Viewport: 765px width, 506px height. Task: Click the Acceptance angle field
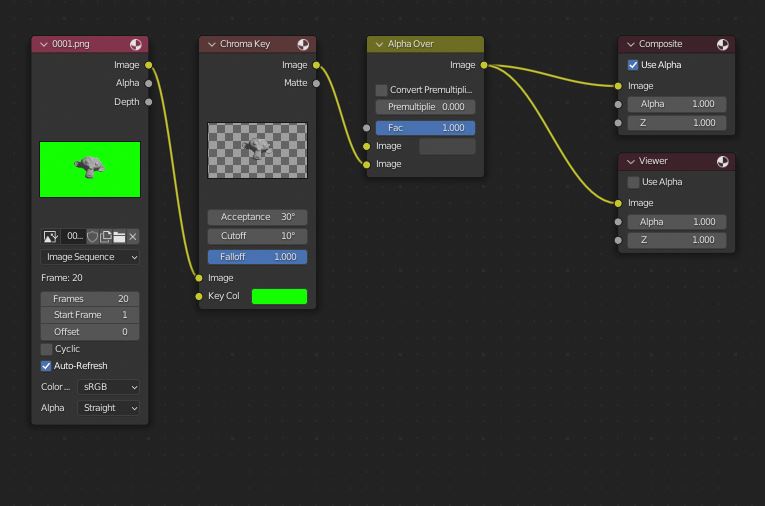257,217
